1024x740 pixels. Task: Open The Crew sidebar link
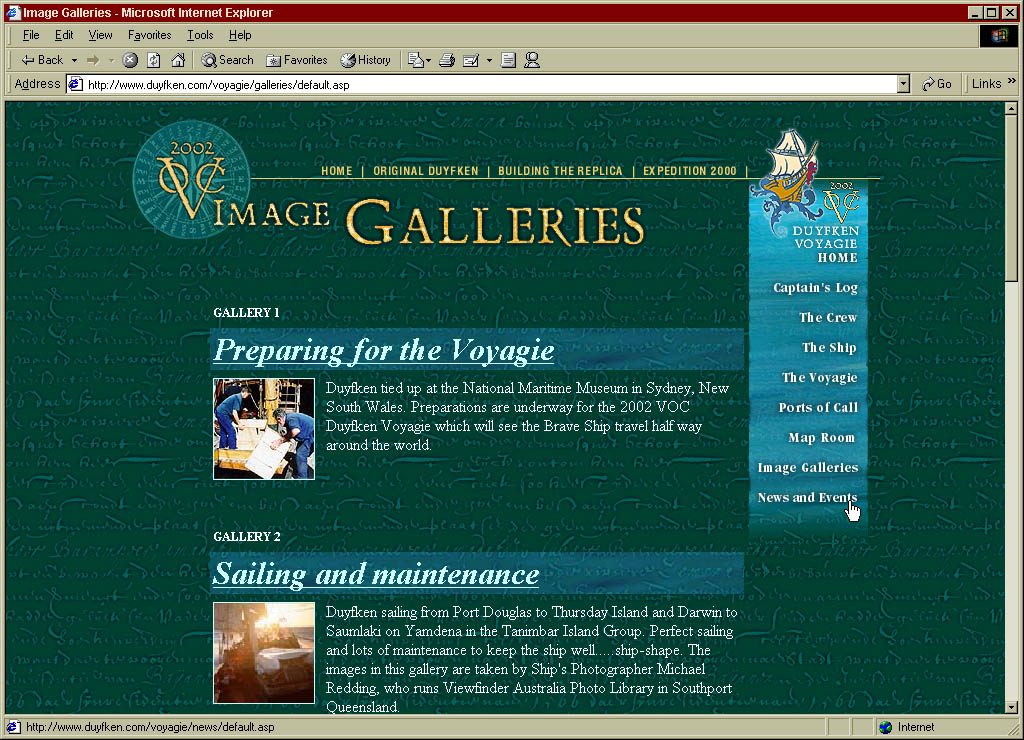tap(827, 317)
